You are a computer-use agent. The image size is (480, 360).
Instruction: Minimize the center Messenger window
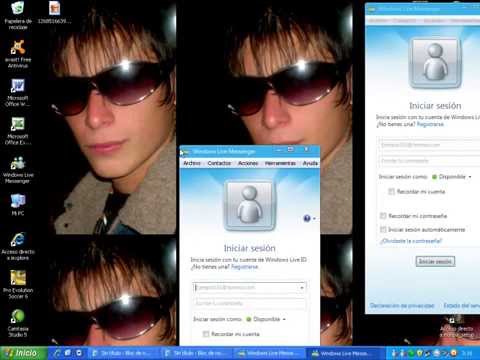click(279, 149)
